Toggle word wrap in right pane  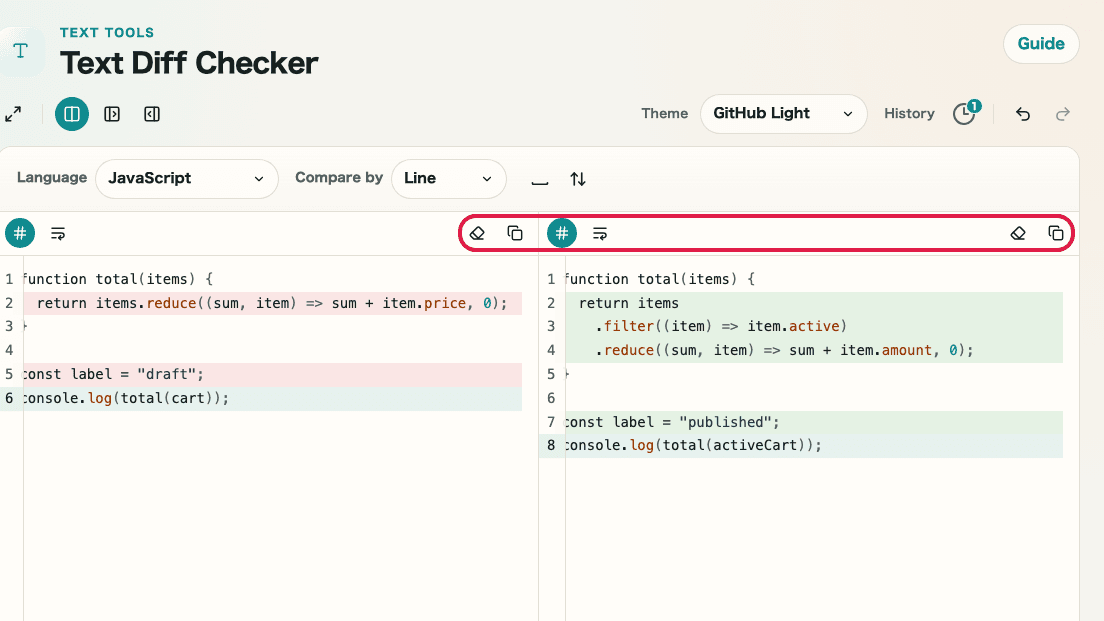tap(600, 233)
